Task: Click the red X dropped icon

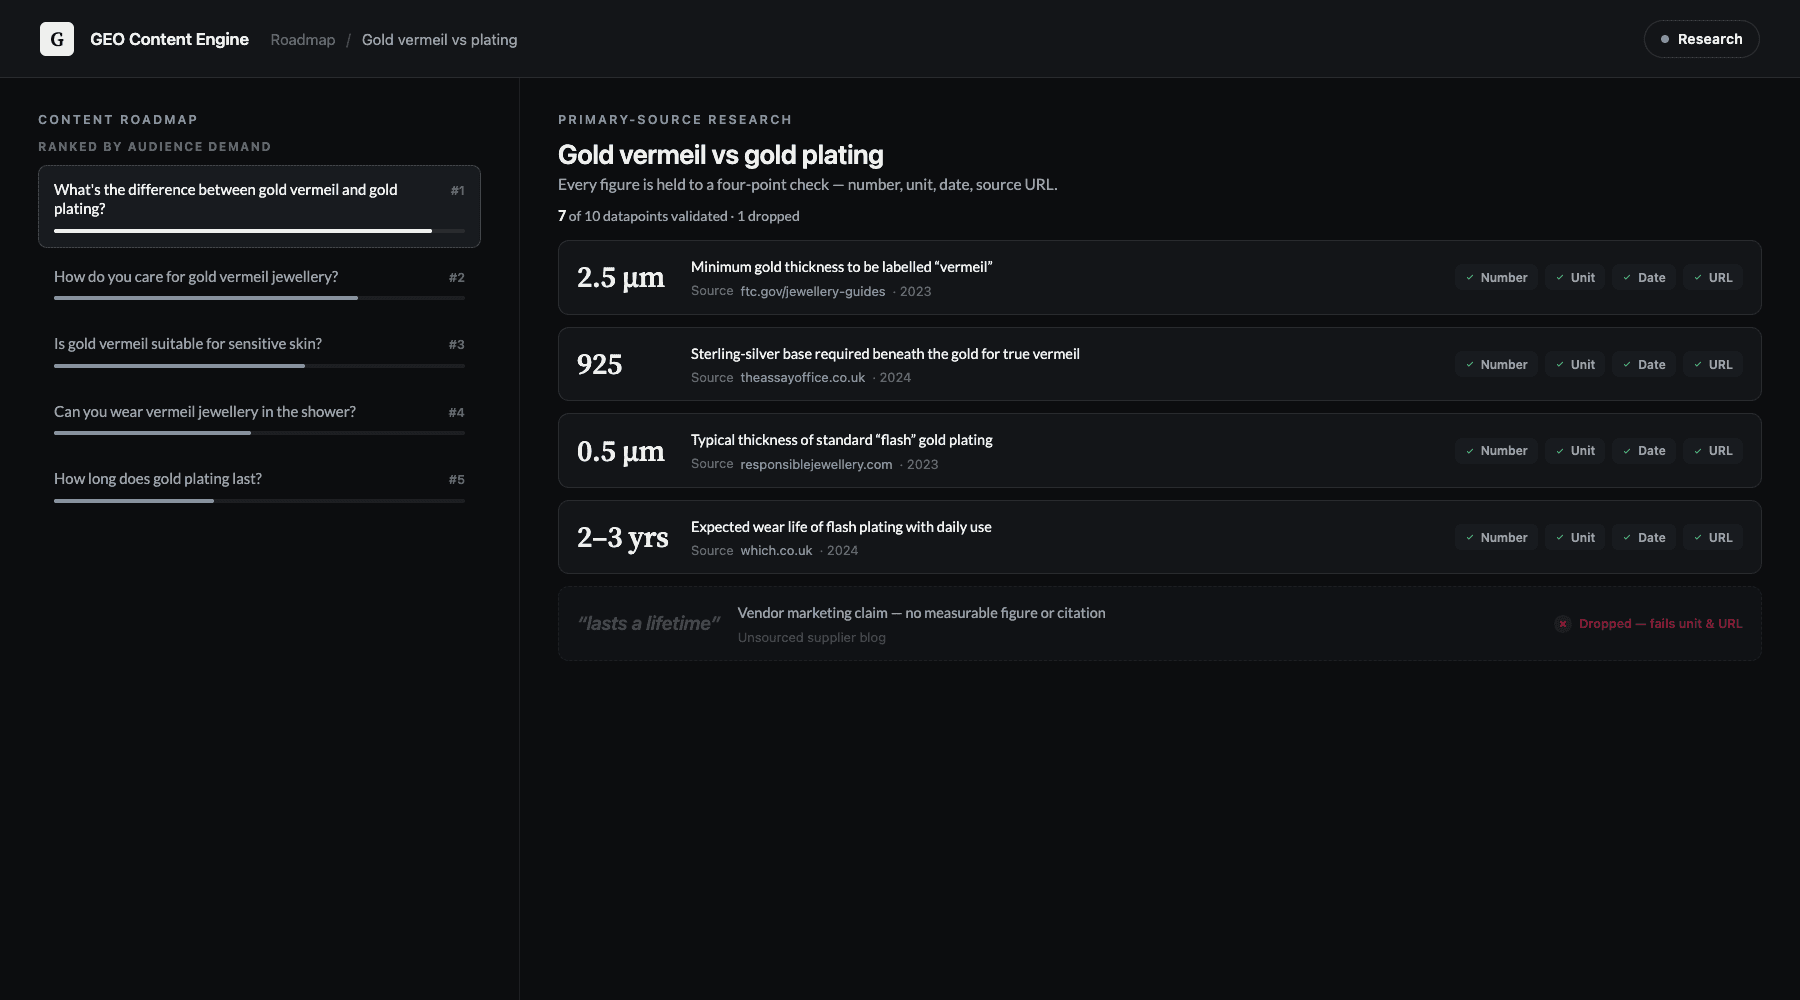Action: [x=1562, y=624]
